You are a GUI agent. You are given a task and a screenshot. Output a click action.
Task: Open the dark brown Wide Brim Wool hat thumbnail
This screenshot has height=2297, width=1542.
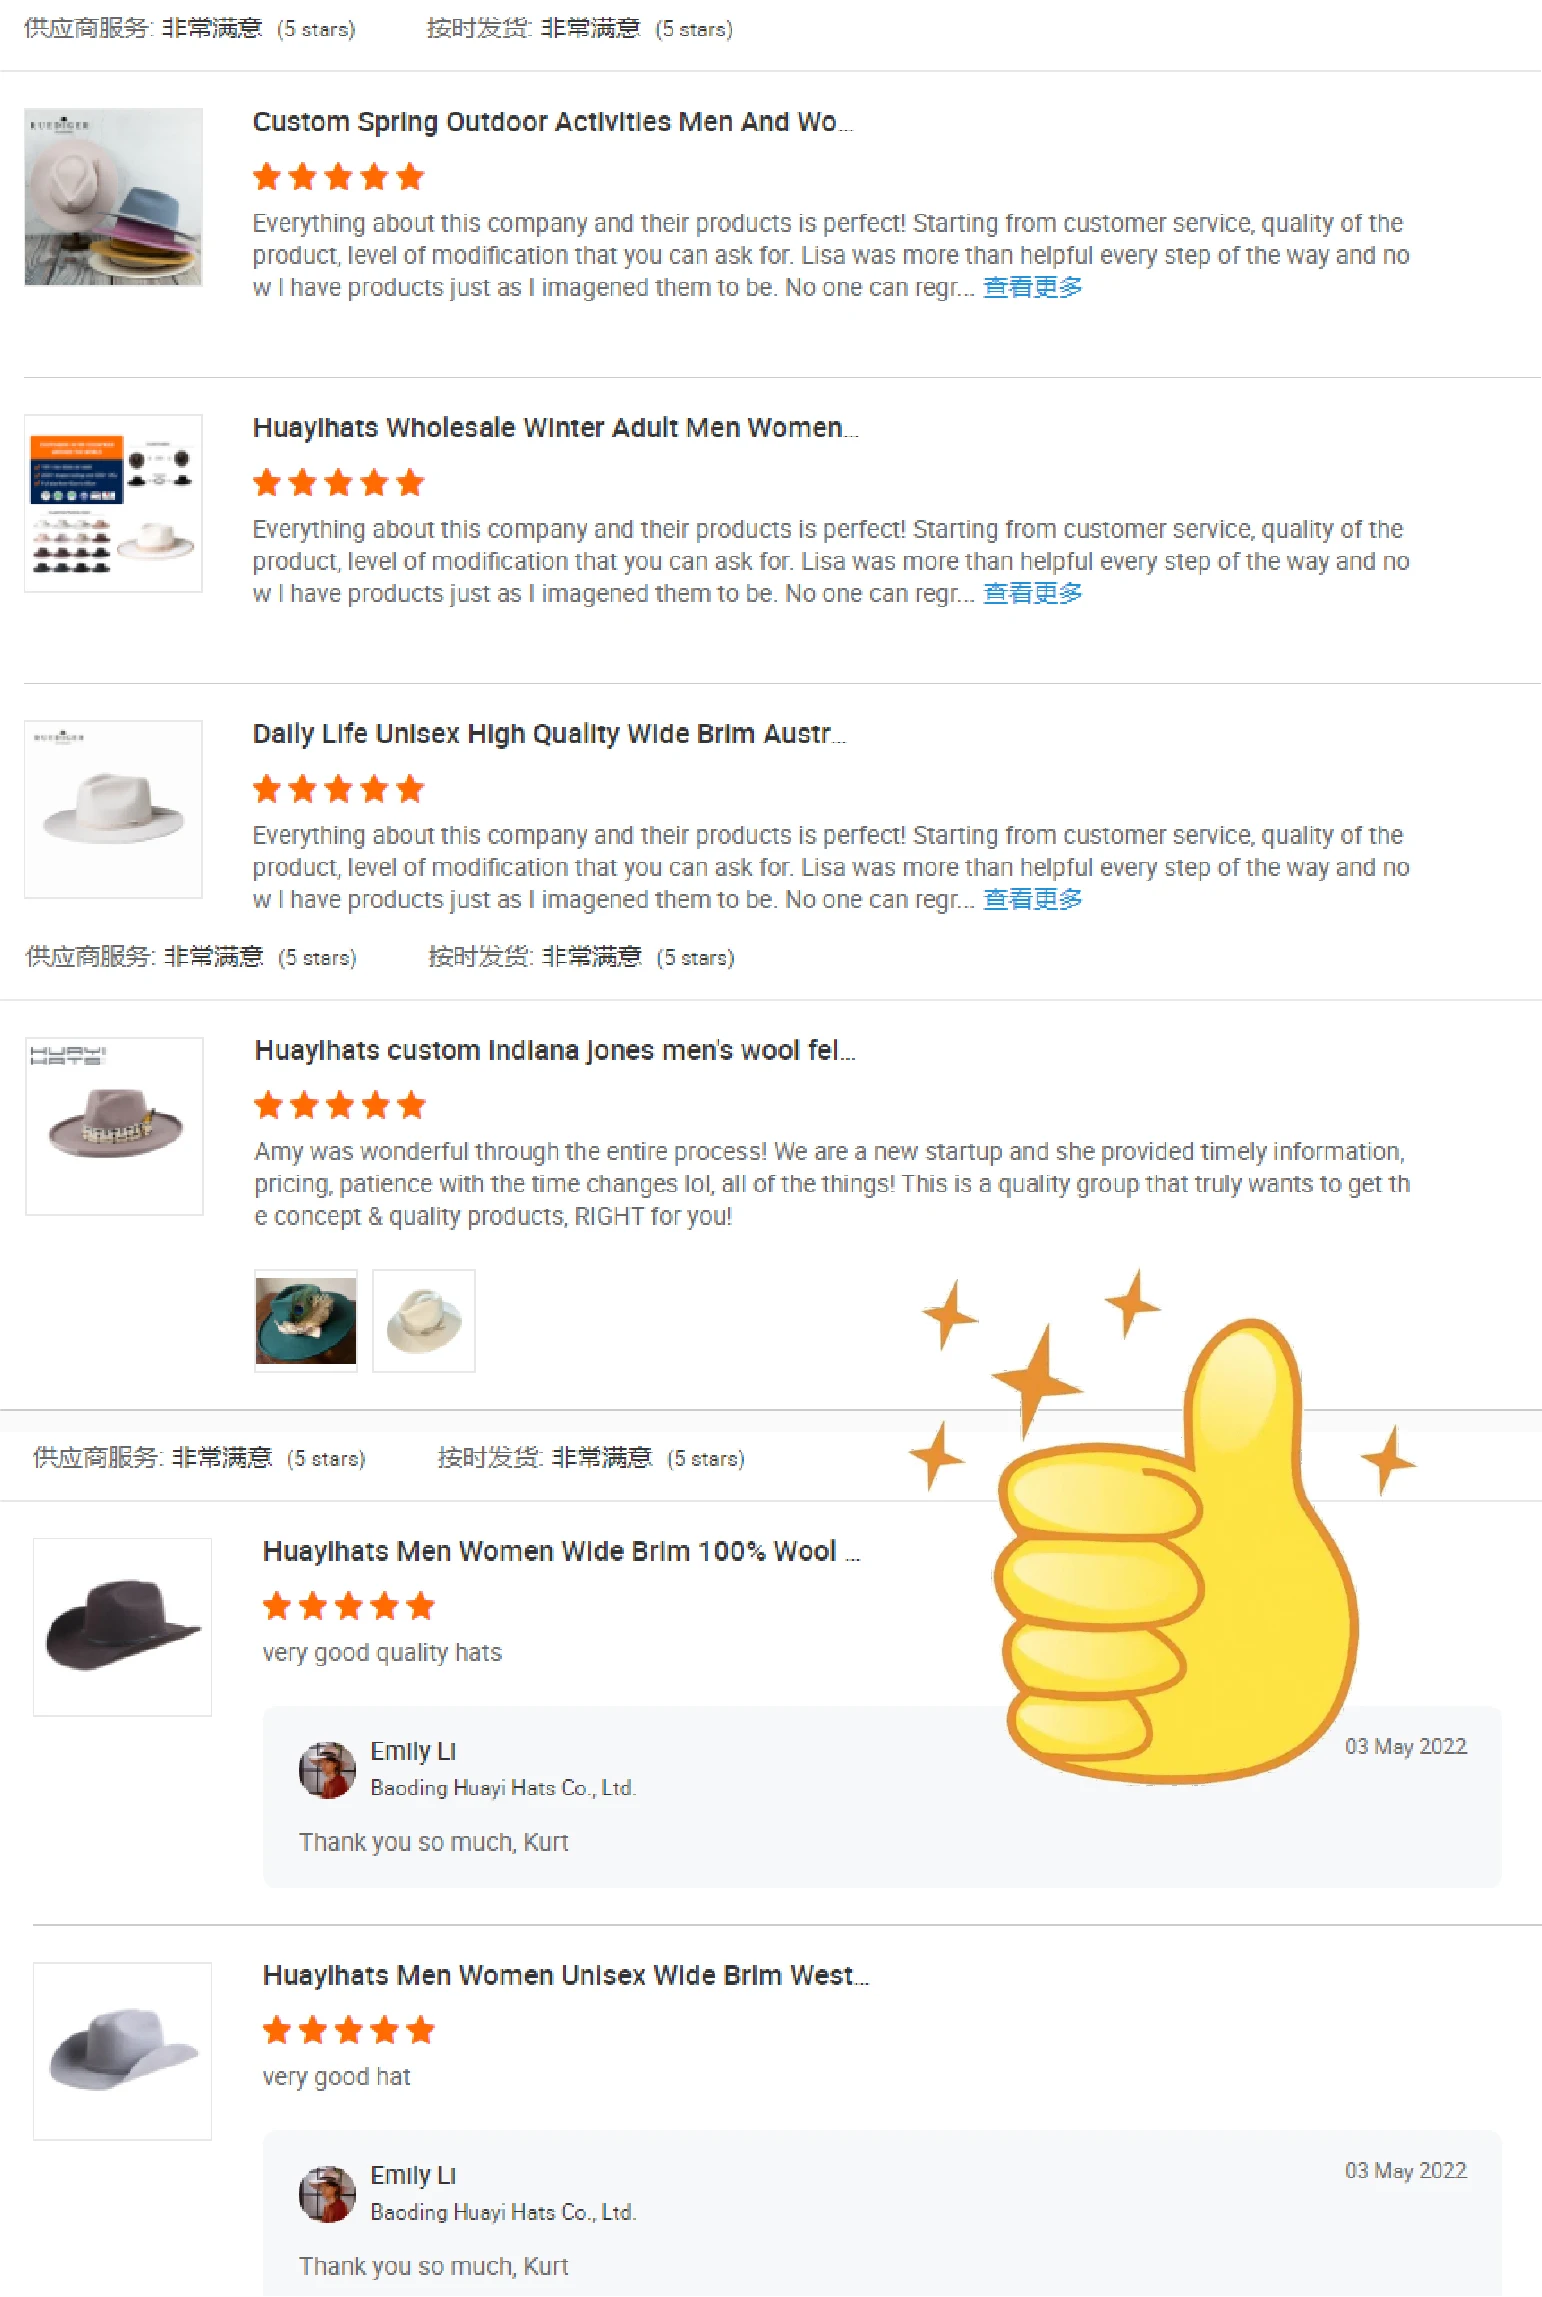click(122, 1627)
